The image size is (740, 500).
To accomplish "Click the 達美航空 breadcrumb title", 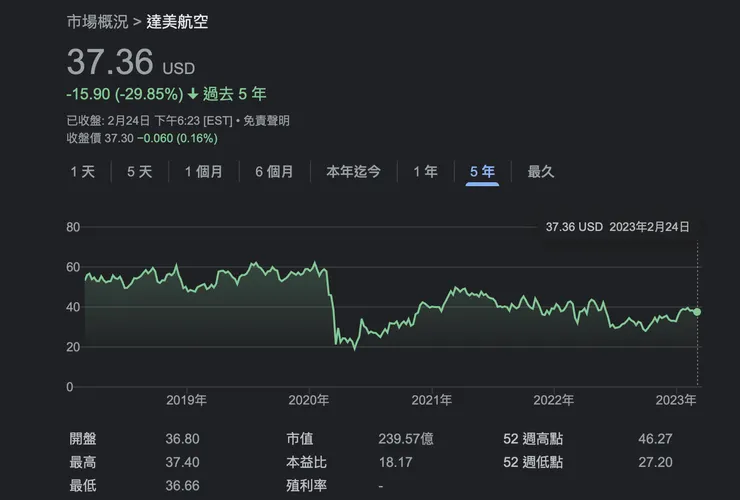I will (177, 22).
